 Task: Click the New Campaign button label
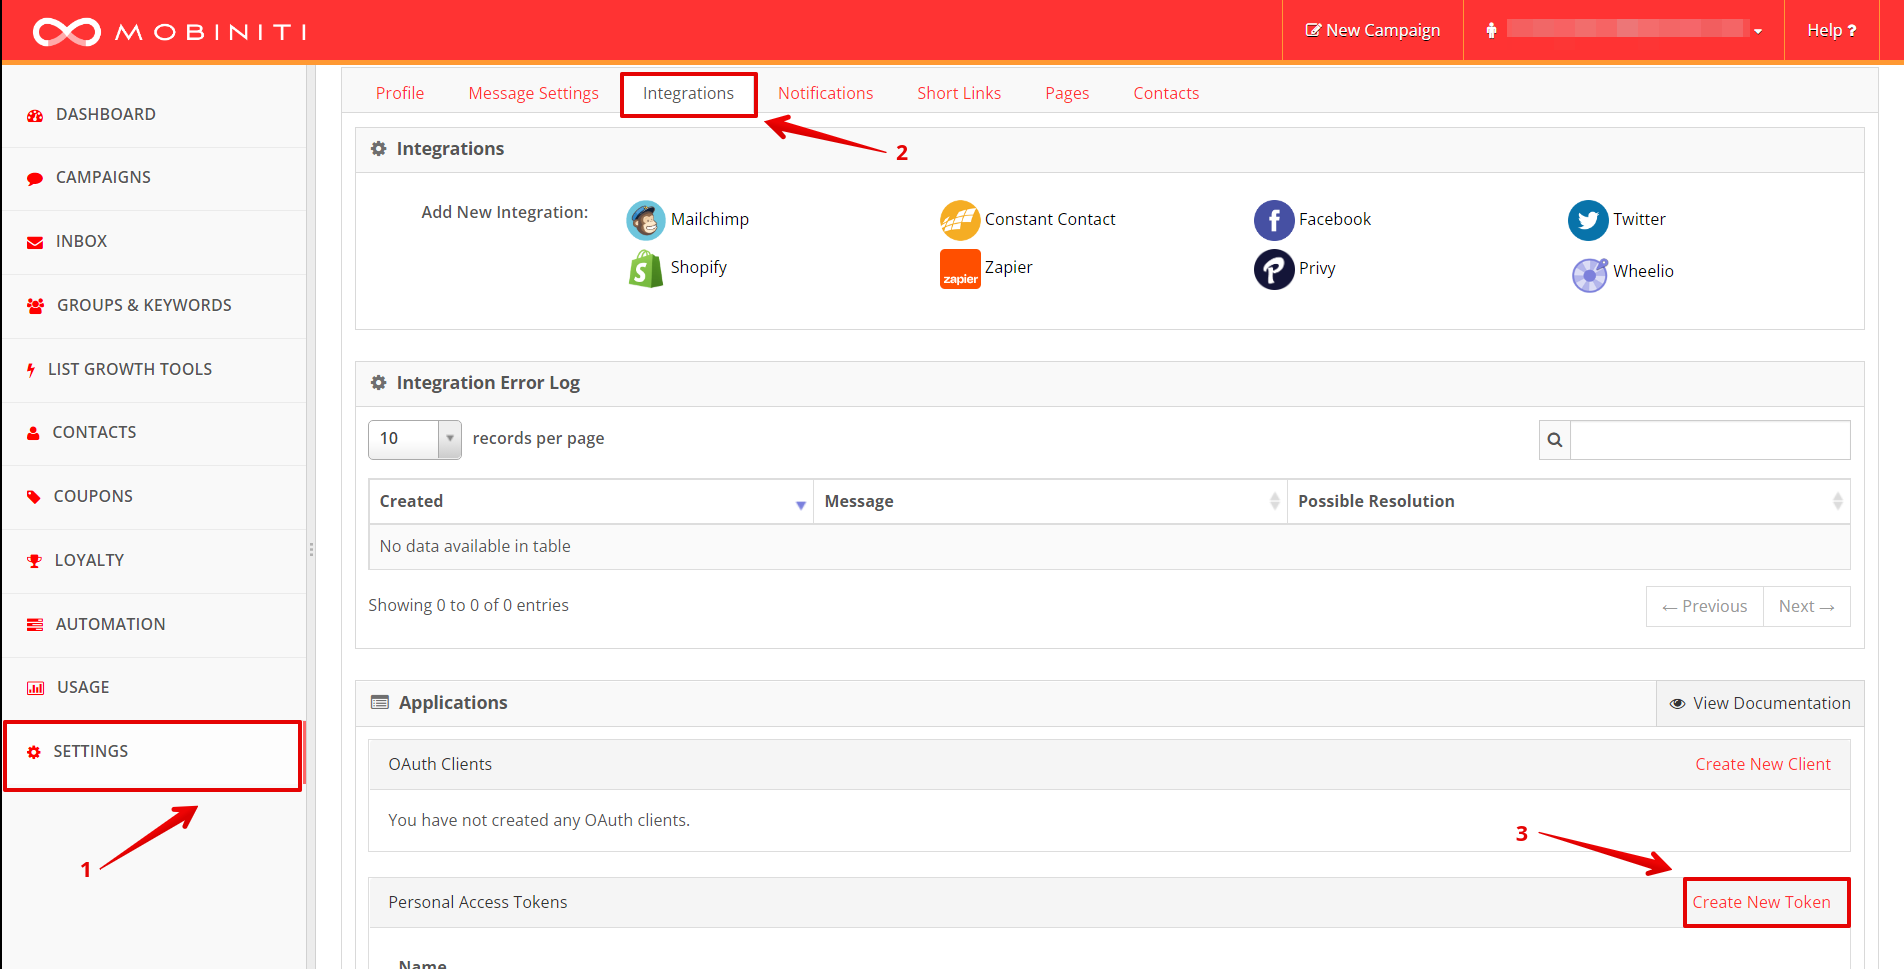[1383, 31]
